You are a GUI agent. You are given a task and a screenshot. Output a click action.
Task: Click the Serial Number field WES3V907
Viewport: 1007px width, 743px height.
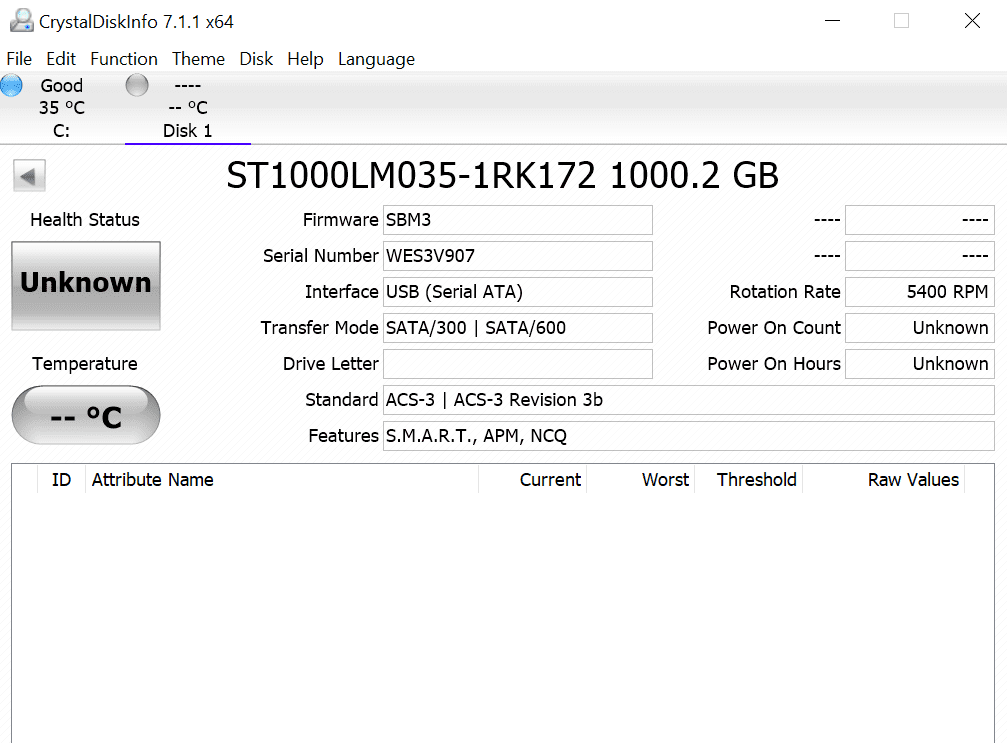tap(518, 256)
